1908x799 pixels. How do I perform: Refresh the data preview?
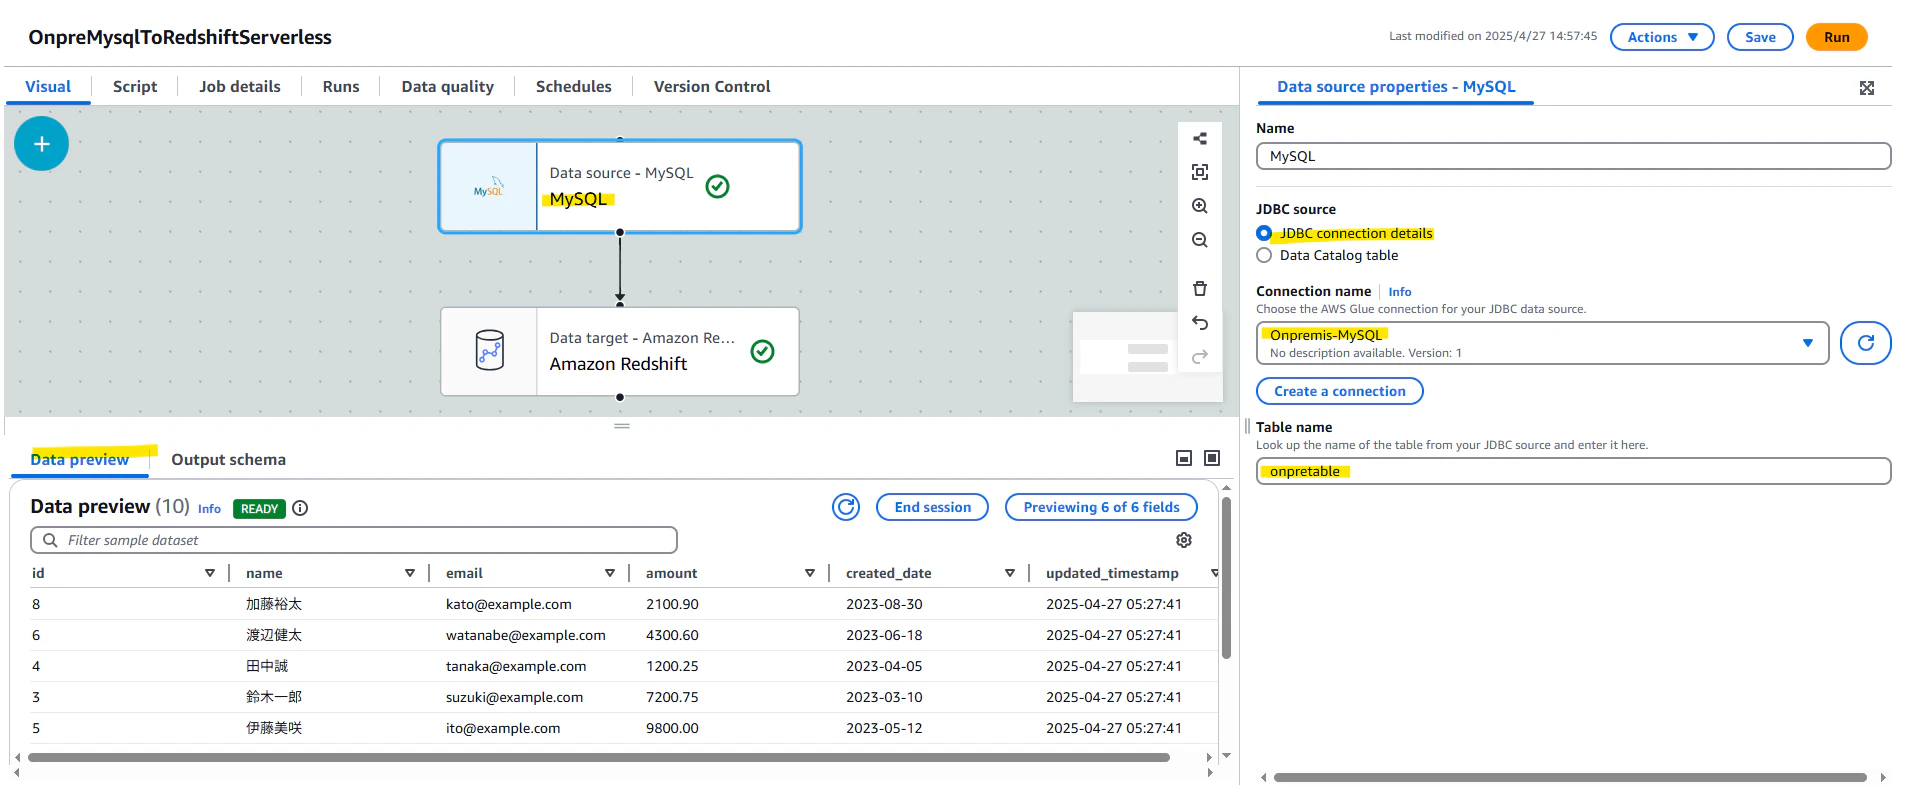pos(846,507)
